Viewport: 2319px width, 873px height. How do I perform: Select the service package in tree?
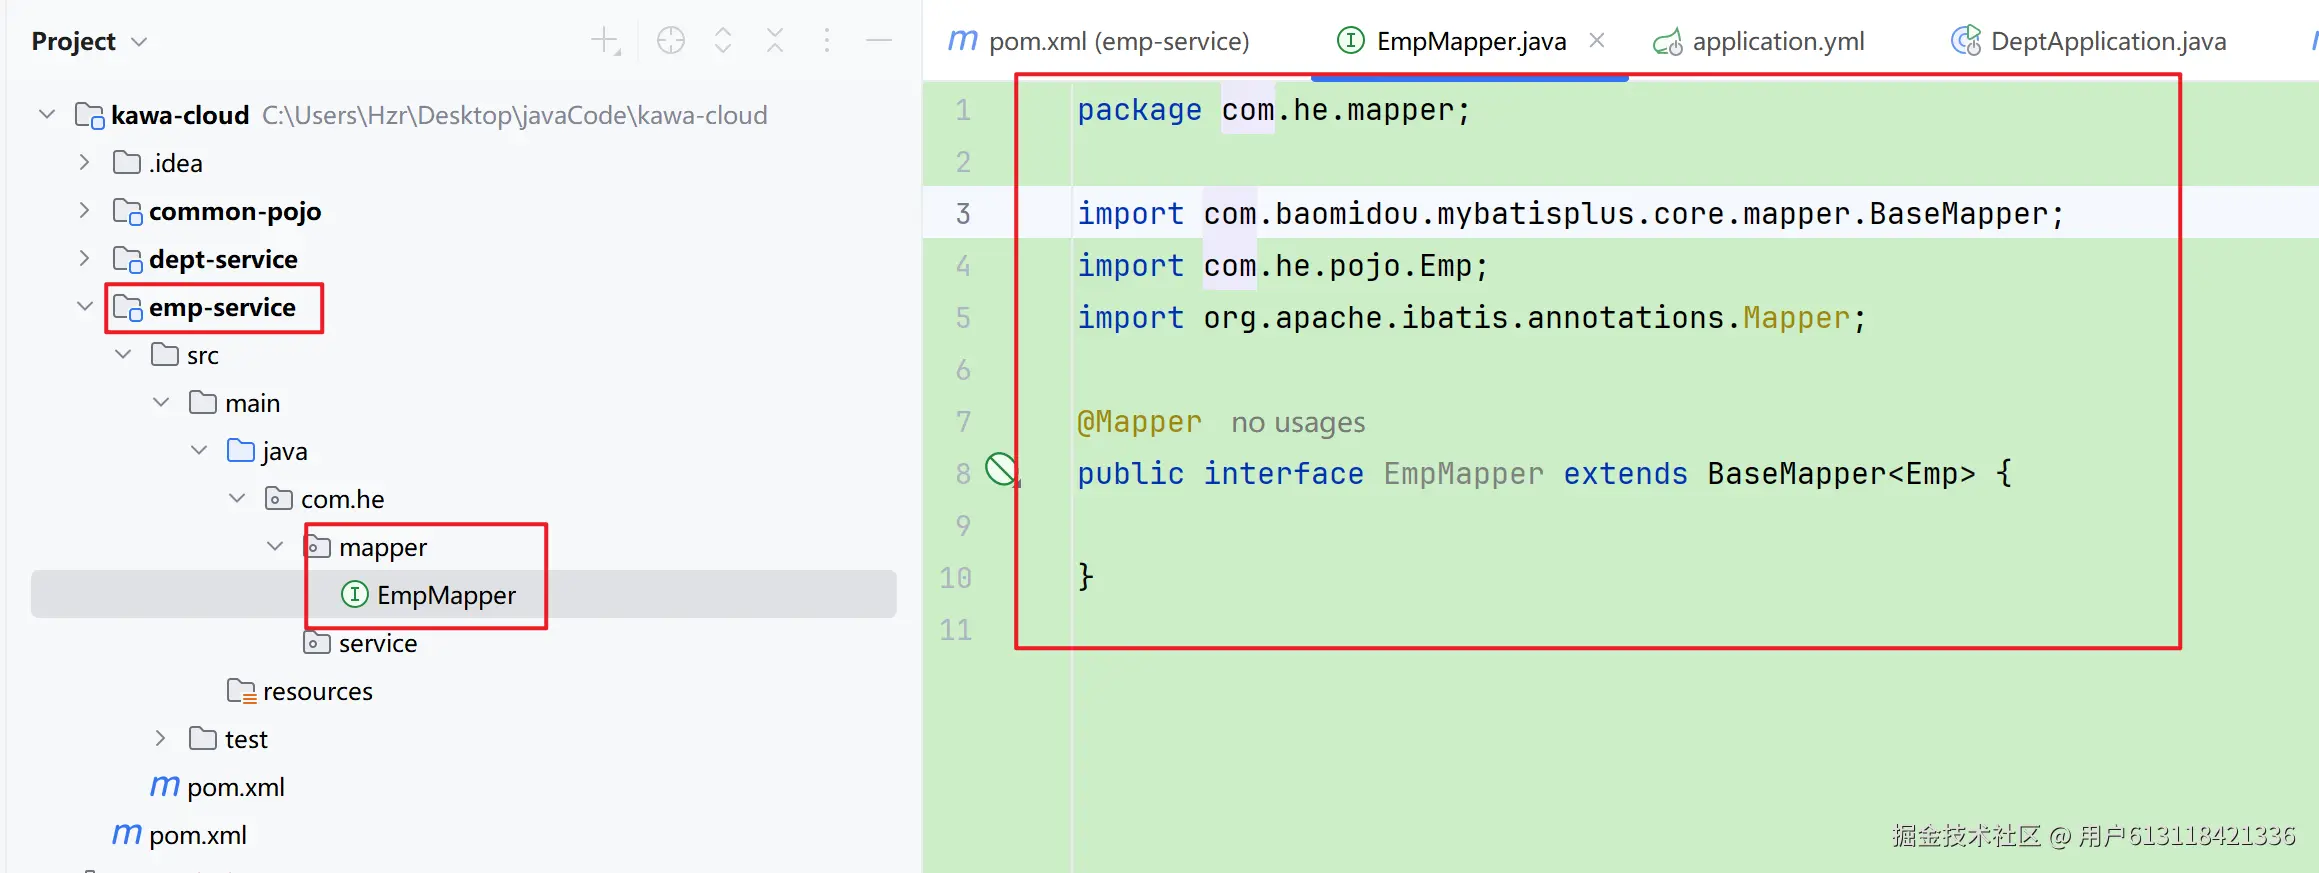(377, 643)
